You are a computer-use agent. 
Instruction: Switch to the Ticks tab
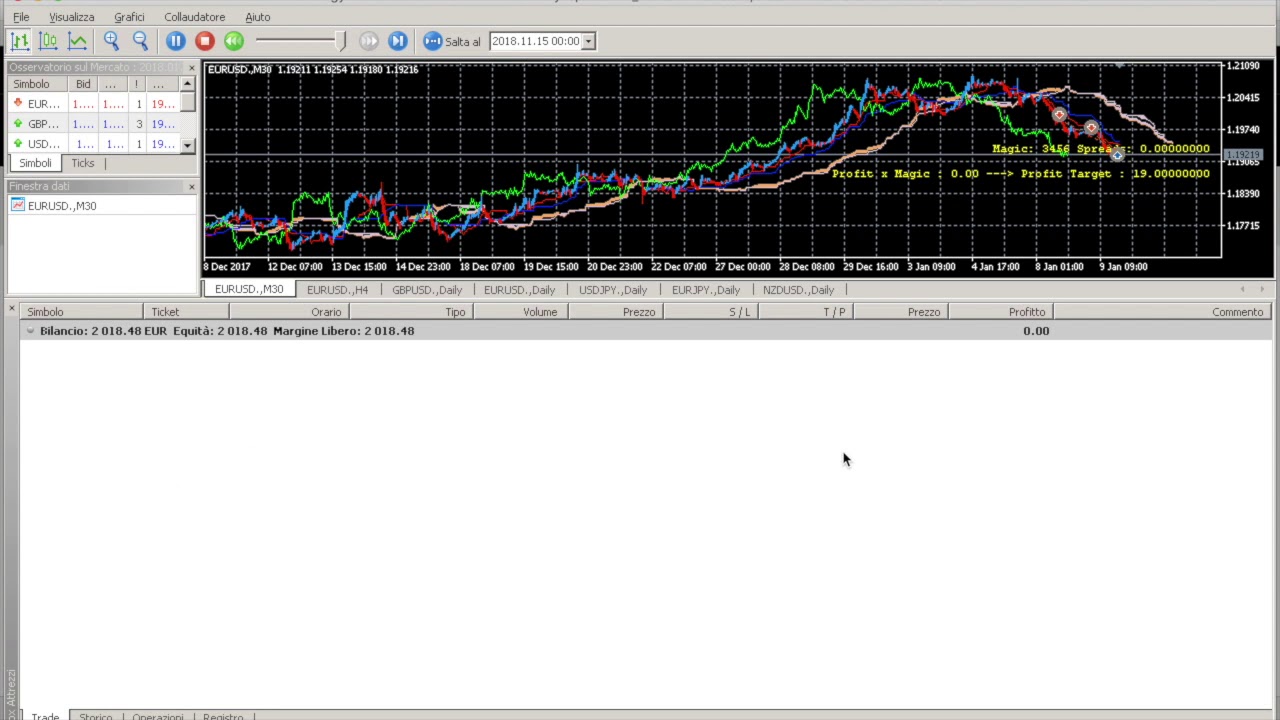point(82,163)
